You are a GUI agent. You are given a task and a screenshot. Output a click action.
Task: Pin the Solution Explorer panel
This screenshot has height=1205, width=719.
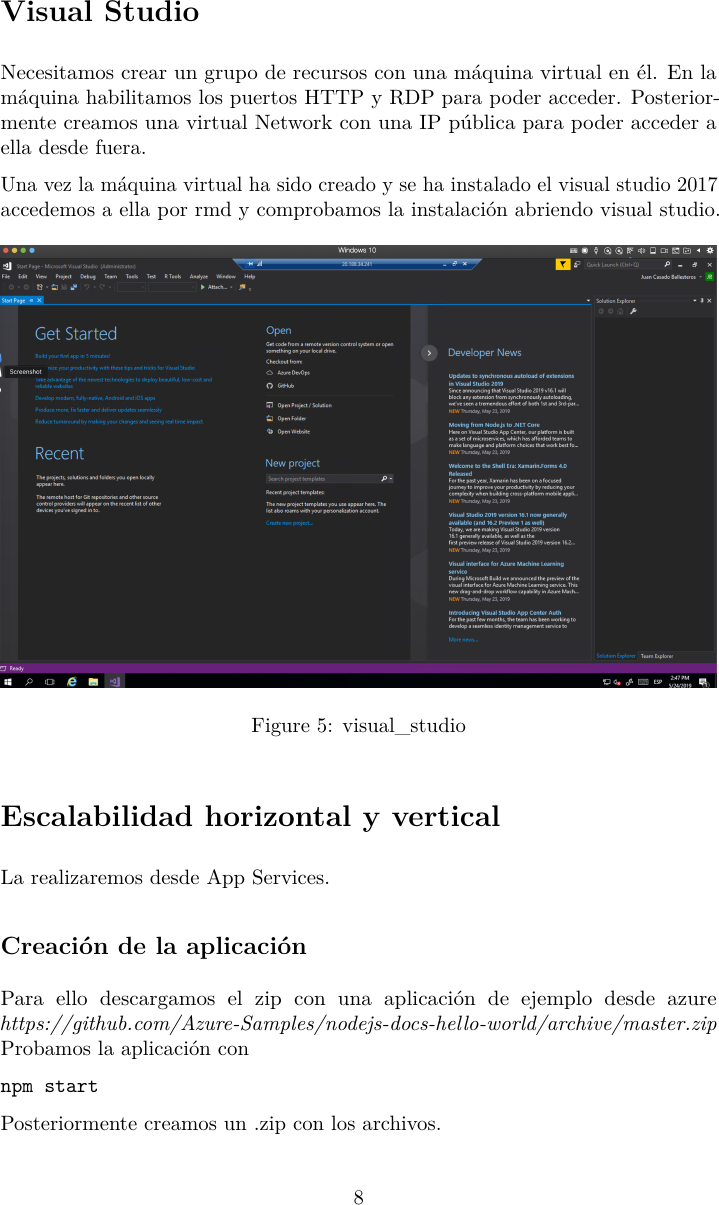pos(702,300)
